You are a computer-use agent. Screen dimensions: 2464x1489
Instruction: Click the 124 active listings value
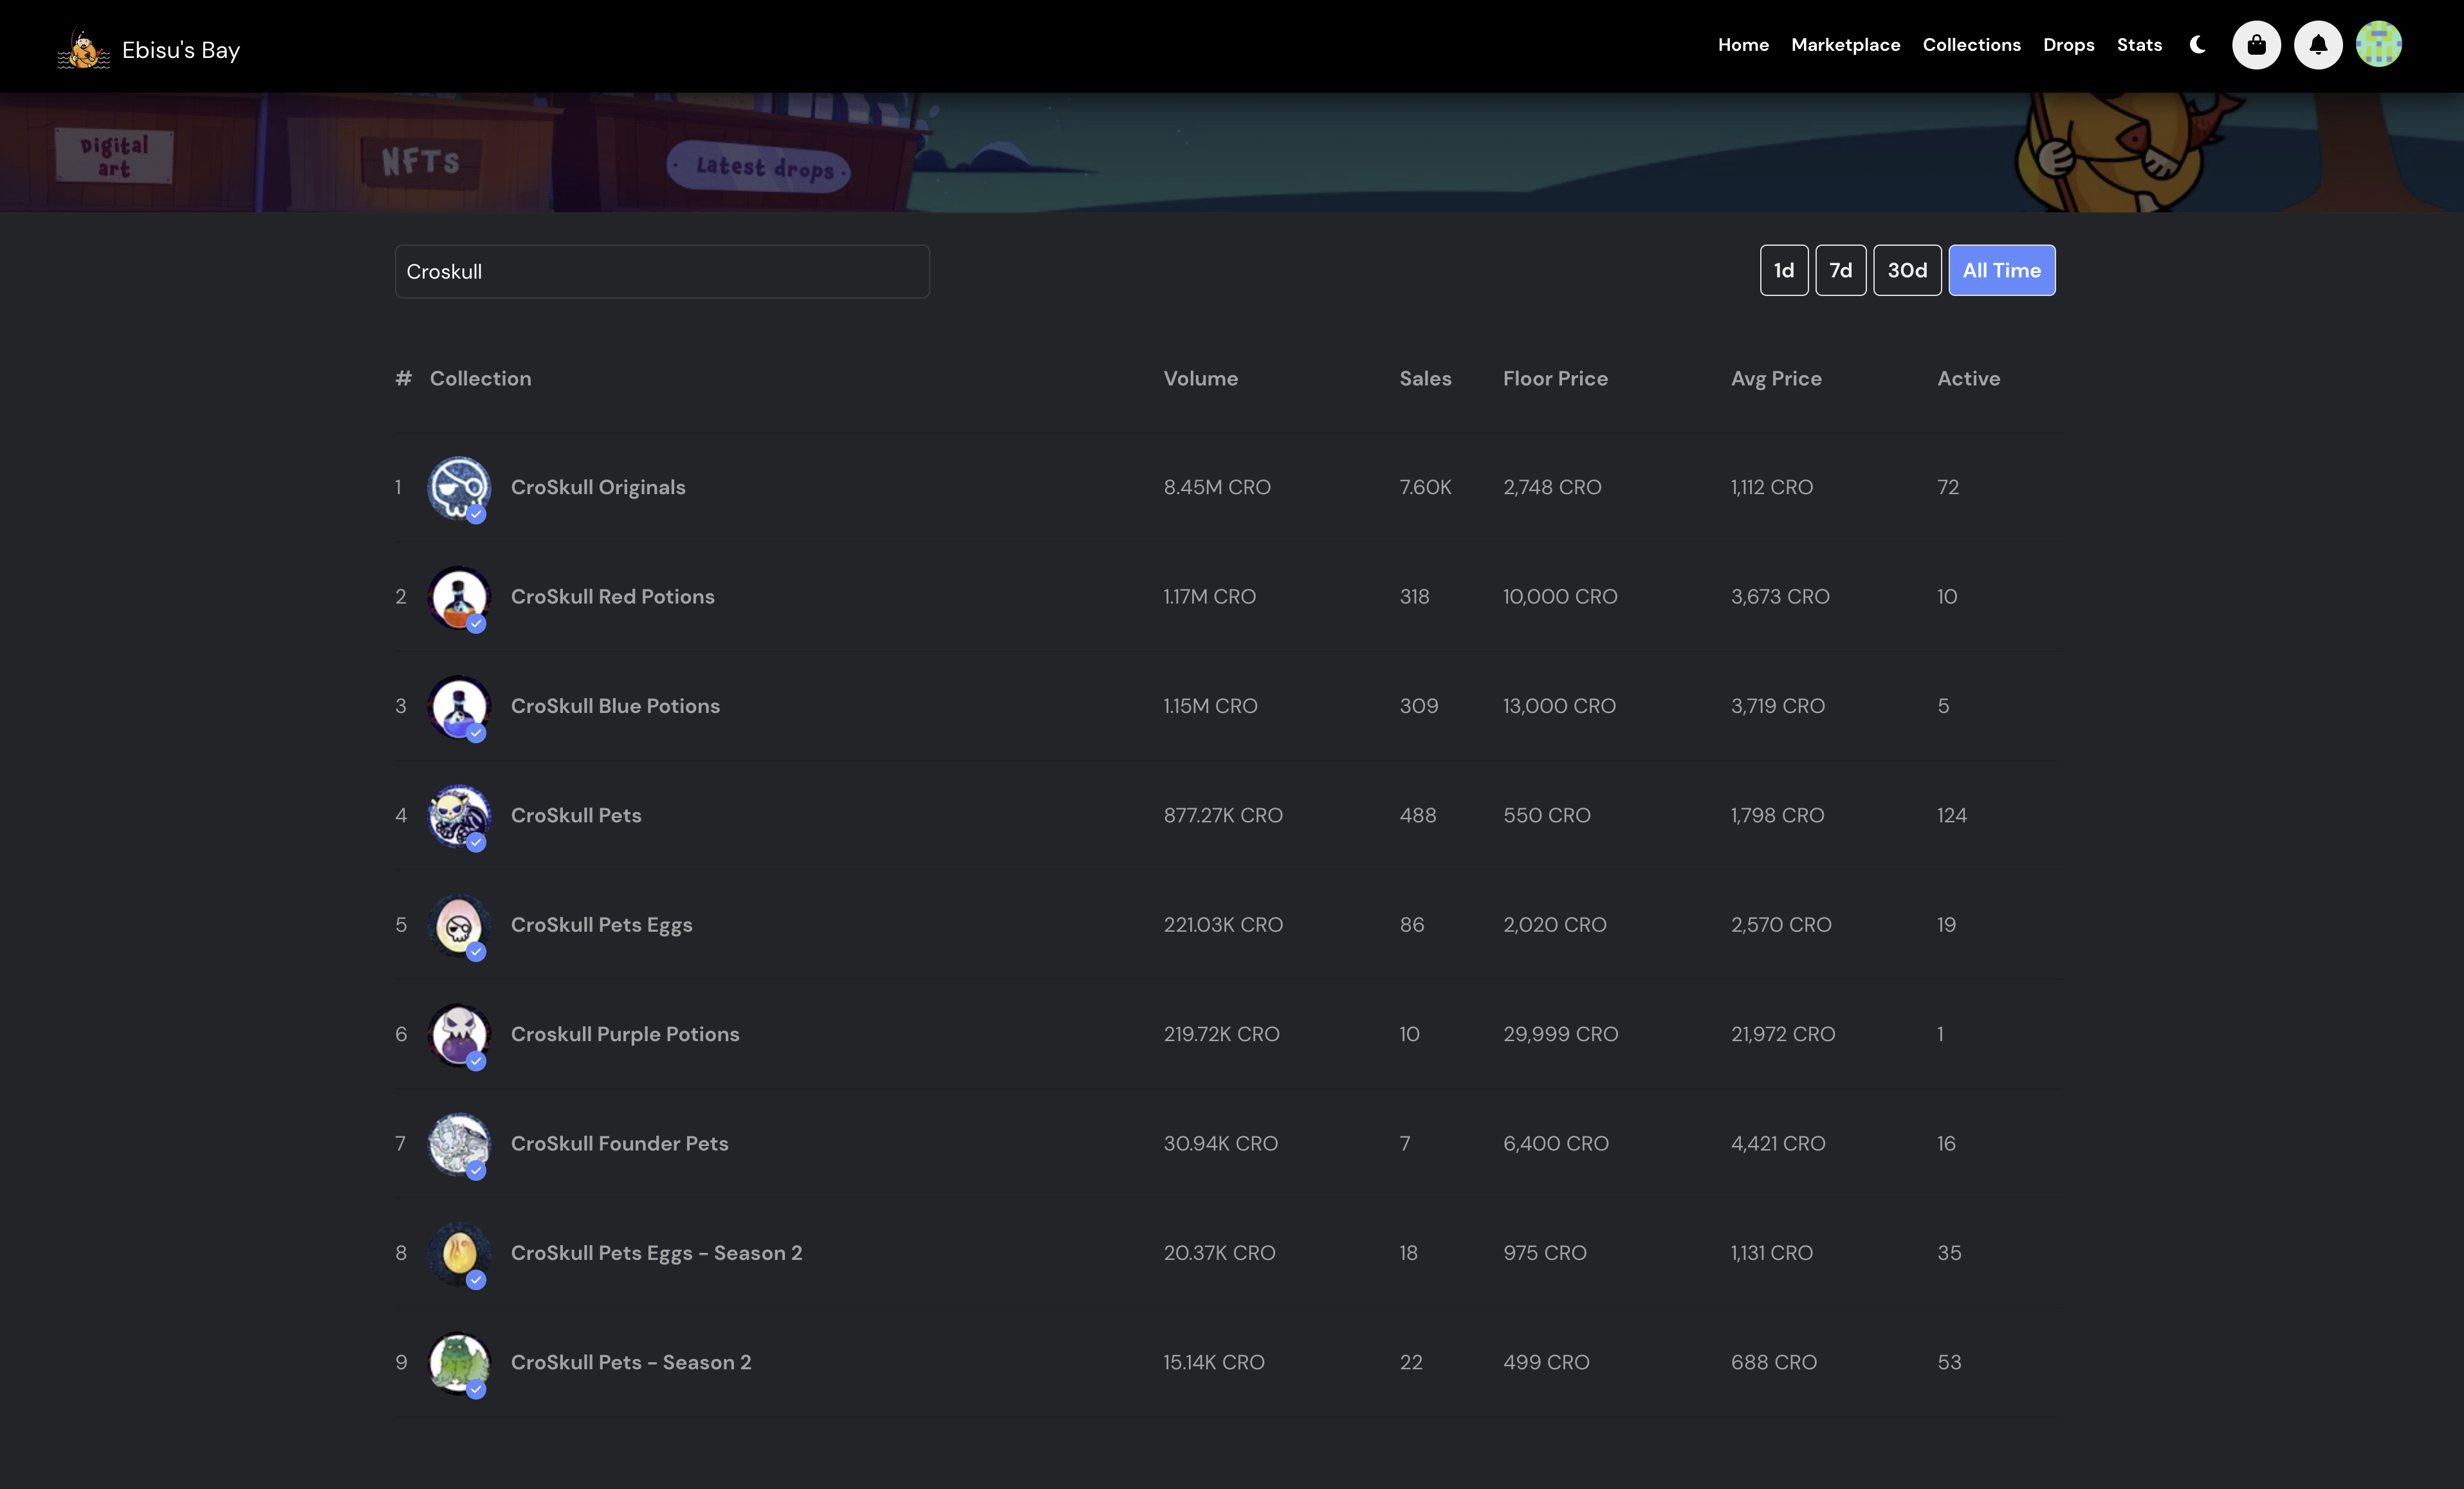click(x=1952, y=816)
